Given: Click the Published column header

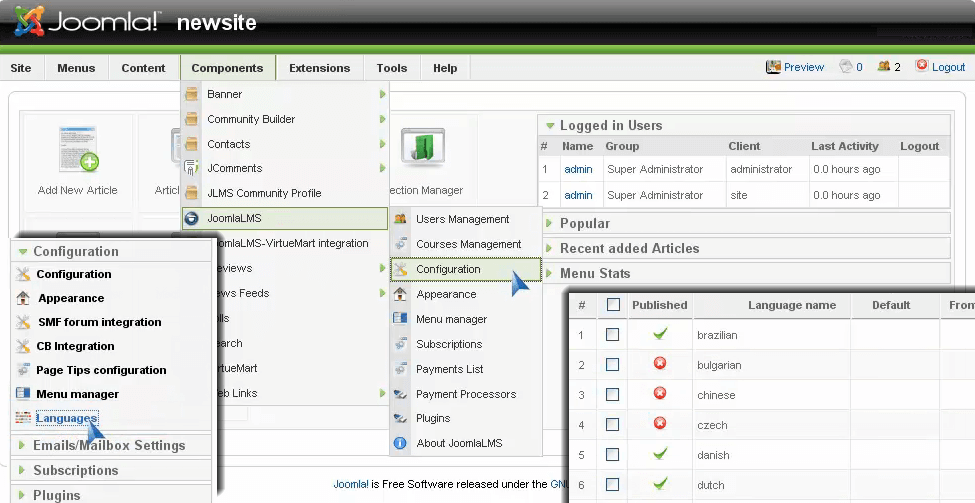Looking at the screenshot, I should [660, 305].
